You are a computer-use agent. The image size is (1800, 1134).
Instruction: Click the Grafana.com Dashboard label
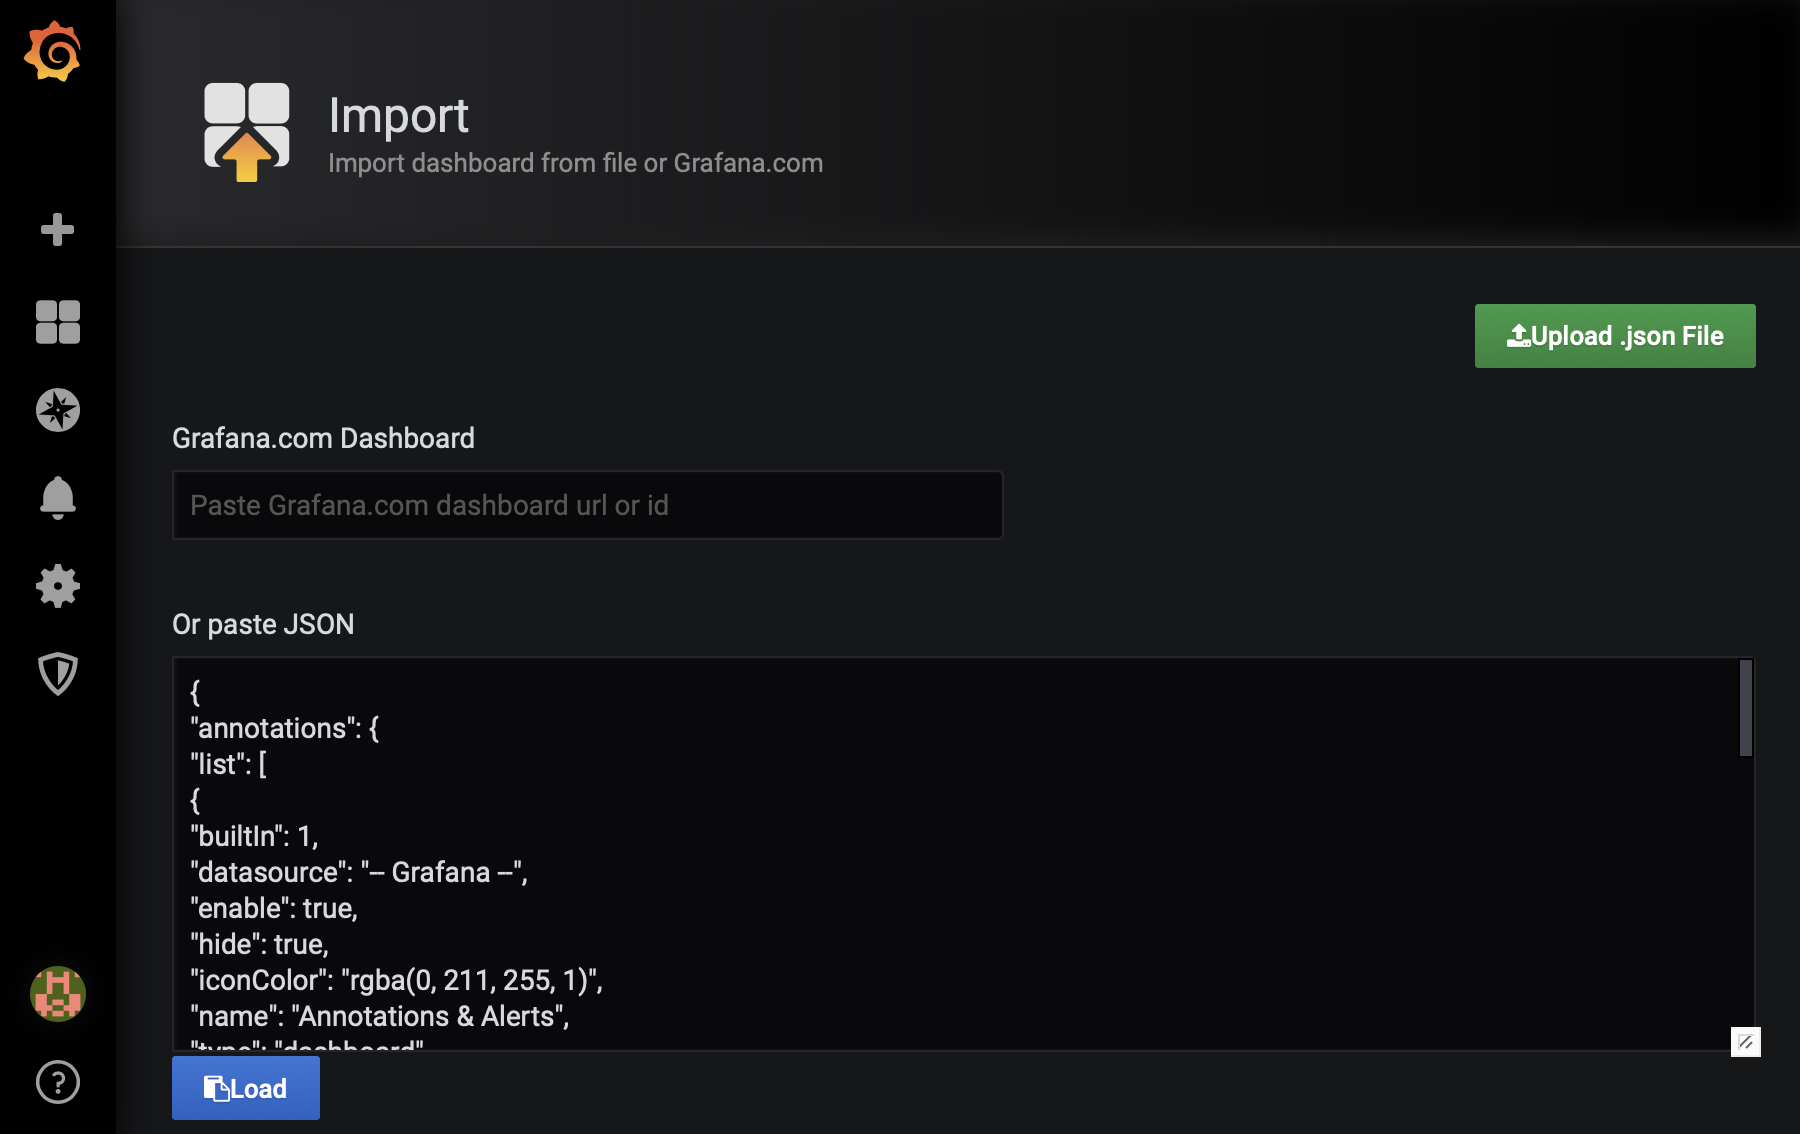324,438
